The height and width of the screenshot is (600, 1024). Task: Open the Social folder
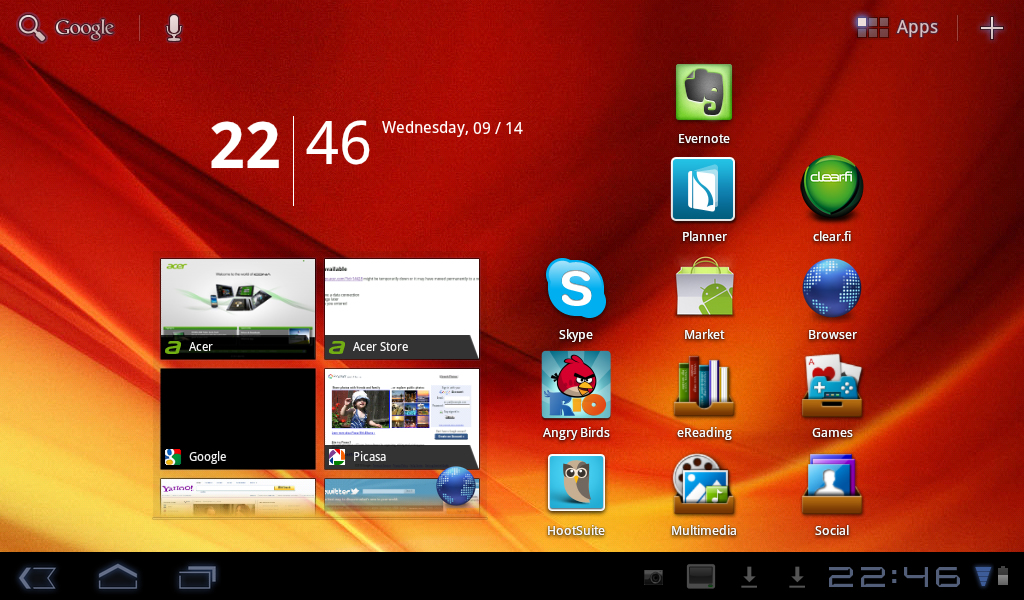pos(832,483)
